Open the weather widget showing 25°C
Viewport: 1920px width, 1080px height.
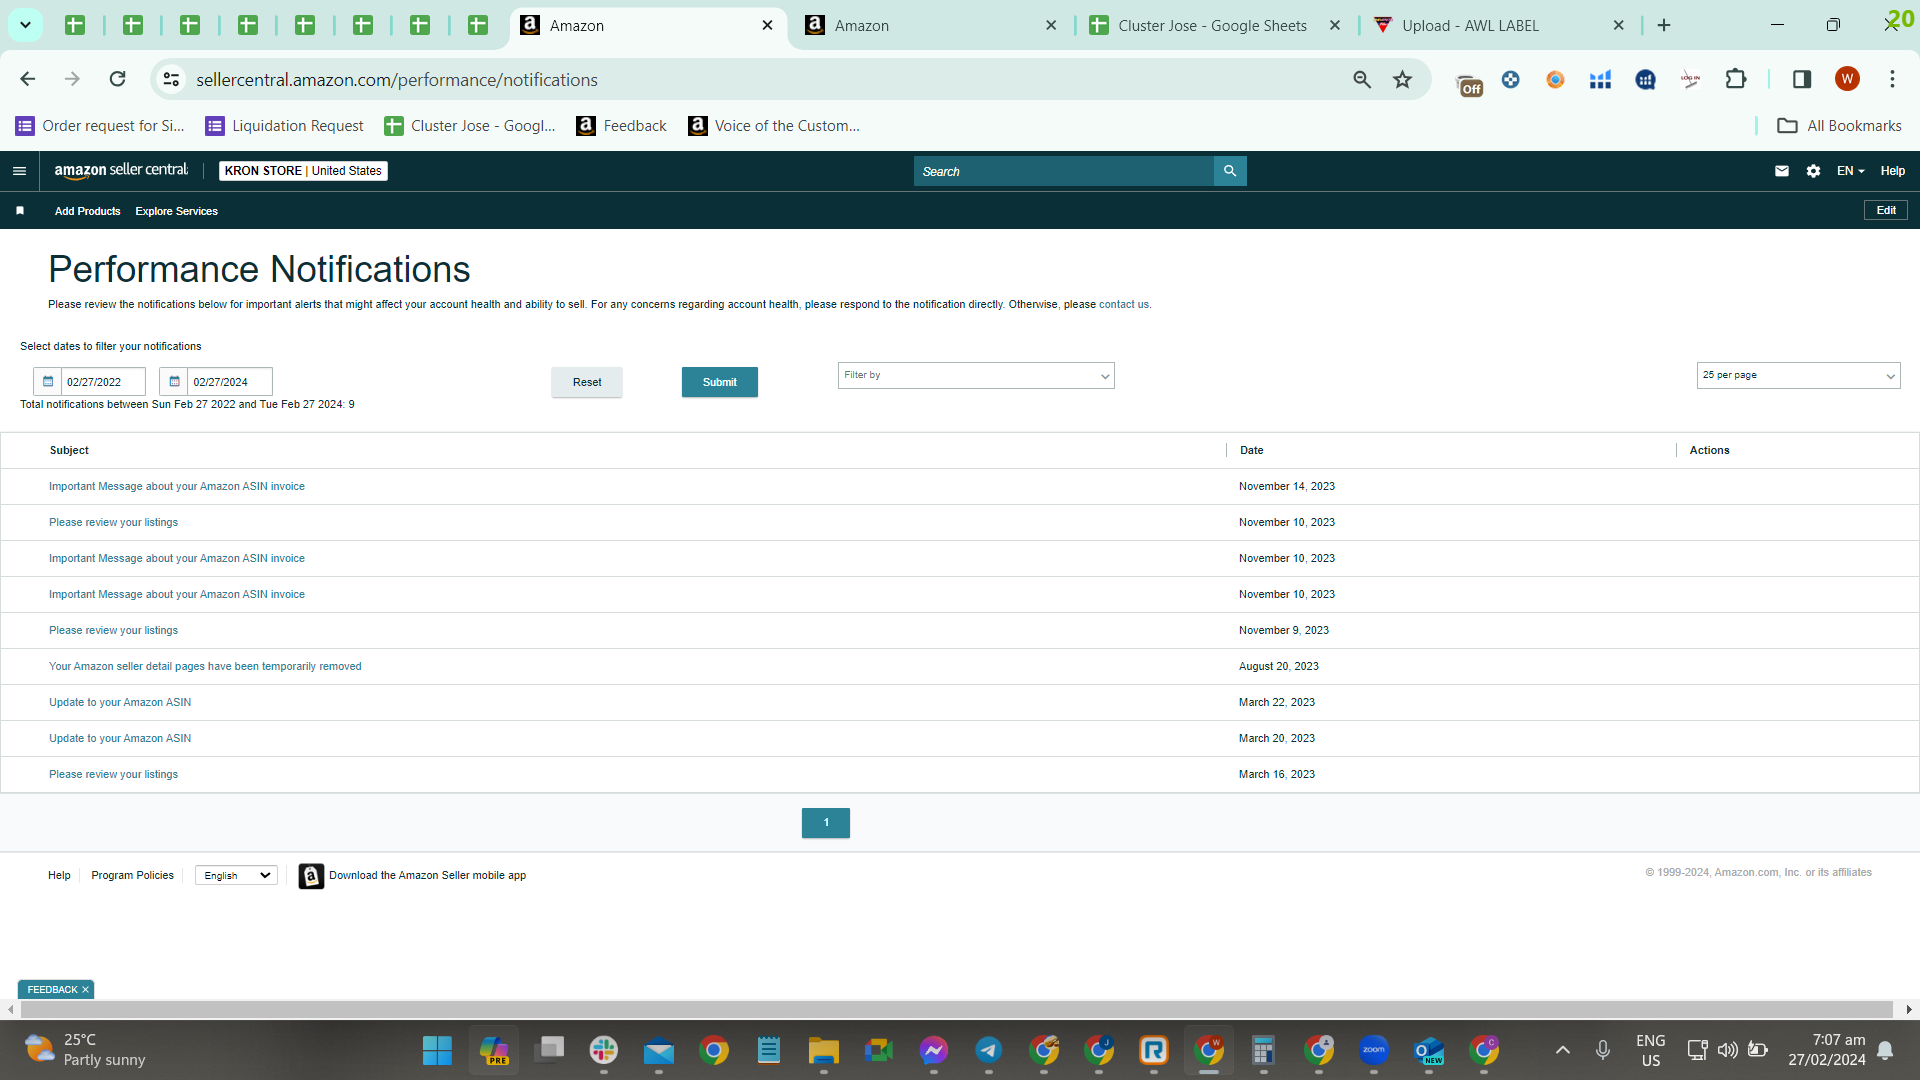[85, 1050]
